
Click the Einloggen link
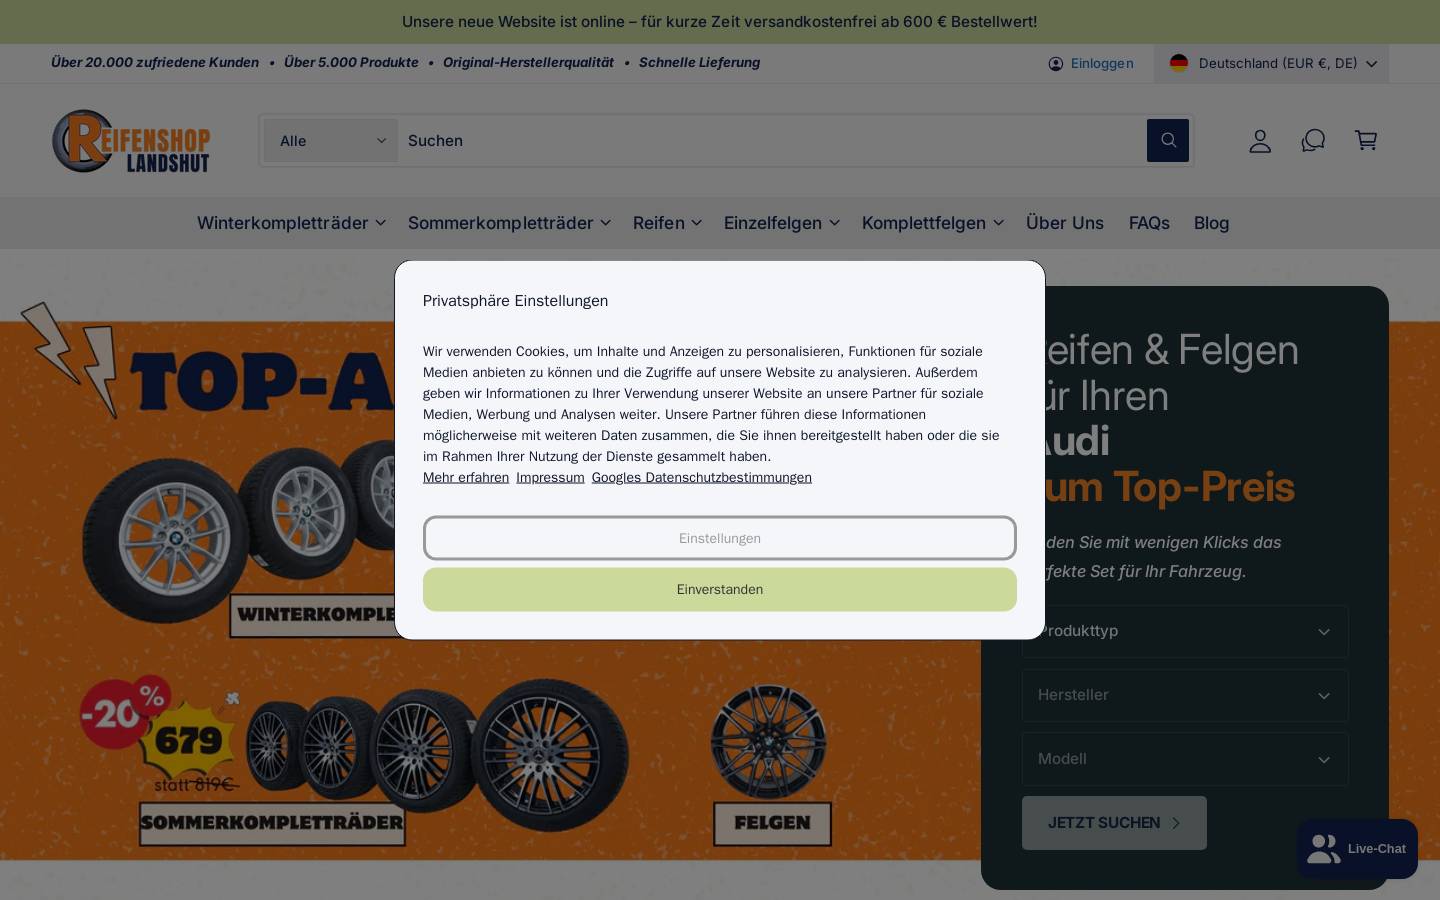1102,63
